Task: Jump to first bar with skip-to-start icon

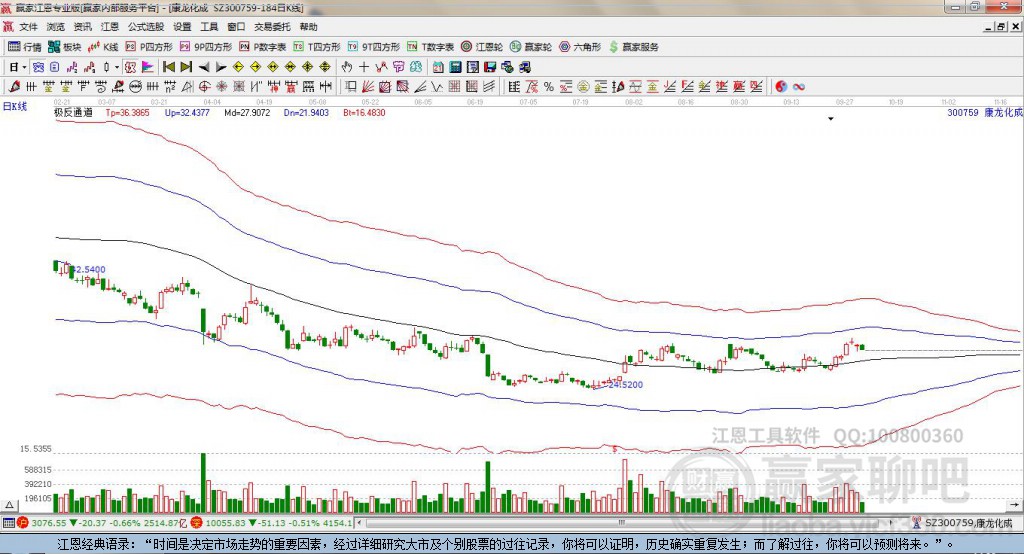Action: (168, 67)
